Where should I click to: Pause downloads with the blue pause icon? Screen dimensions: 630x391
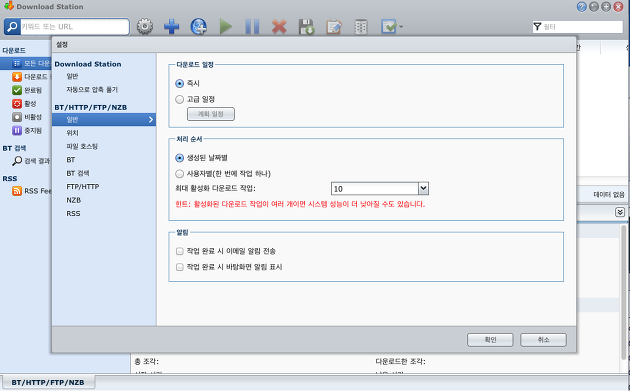(252, 27)
